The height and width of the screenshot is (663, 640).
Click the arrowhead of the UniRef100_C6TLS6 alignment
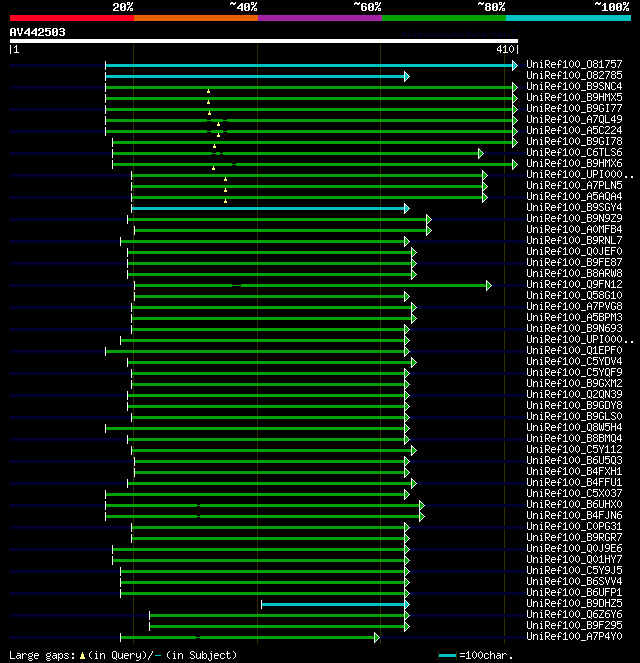tap(480, 153)
